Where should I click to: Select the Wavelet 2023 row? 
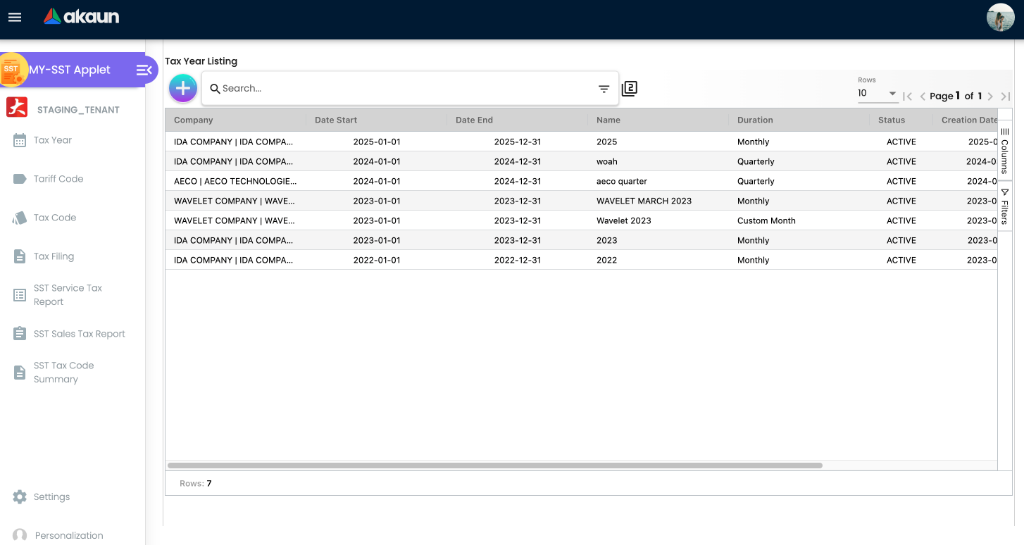(x=581, y=220)
